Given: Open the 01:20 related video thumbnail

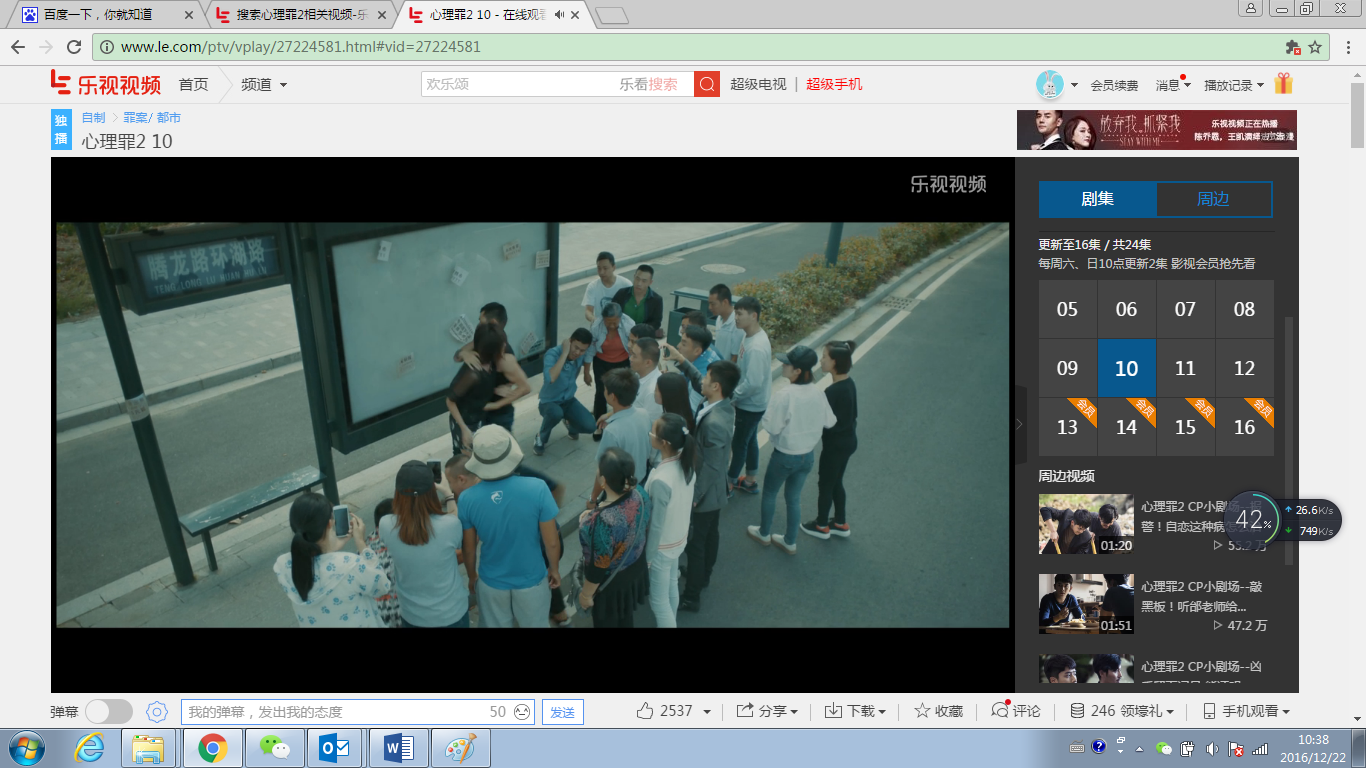Looking at the screenshot, I should point(1086,524).
